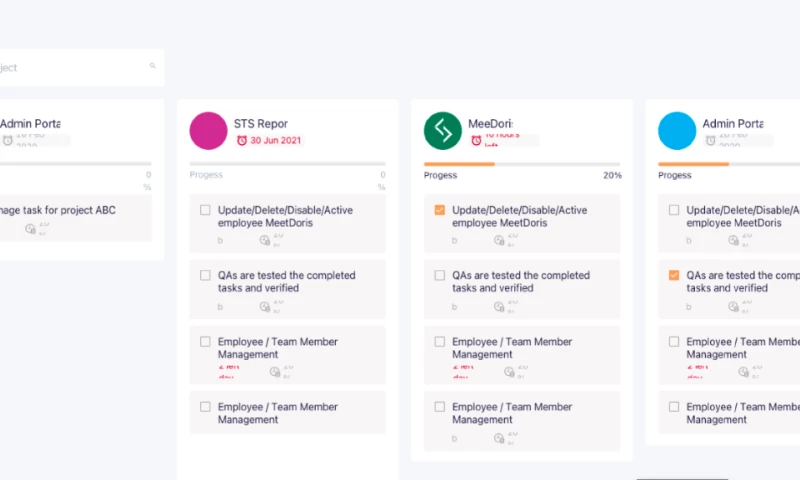This screenshot has height=480, width=800.
Task: Click the alarm icon beside 30 Jun 2021
Action: [241, 141]
